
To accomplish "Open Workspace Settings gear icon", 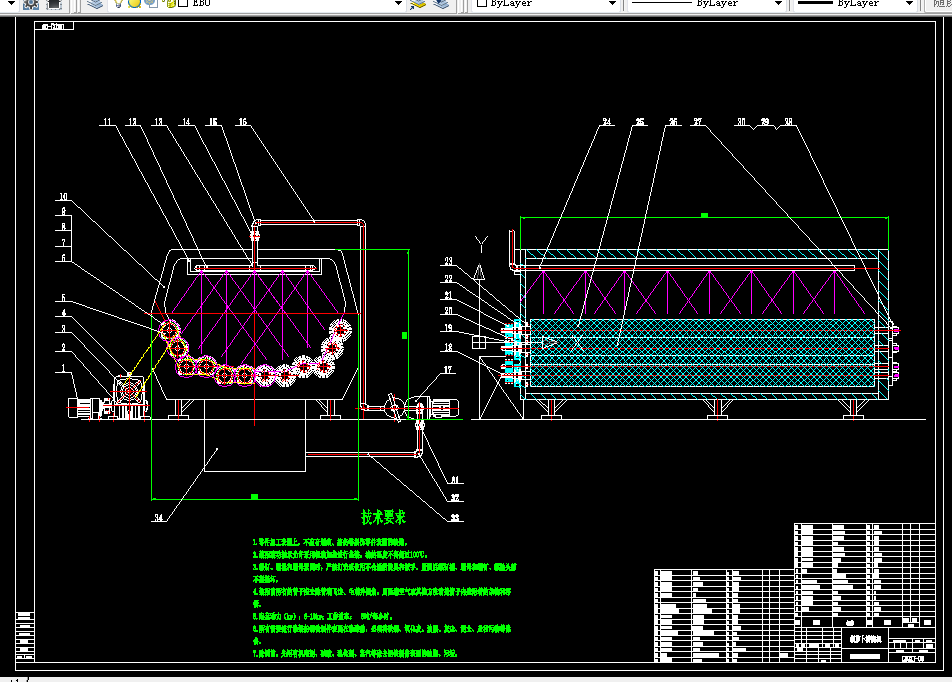I will (x=30, y=4).
